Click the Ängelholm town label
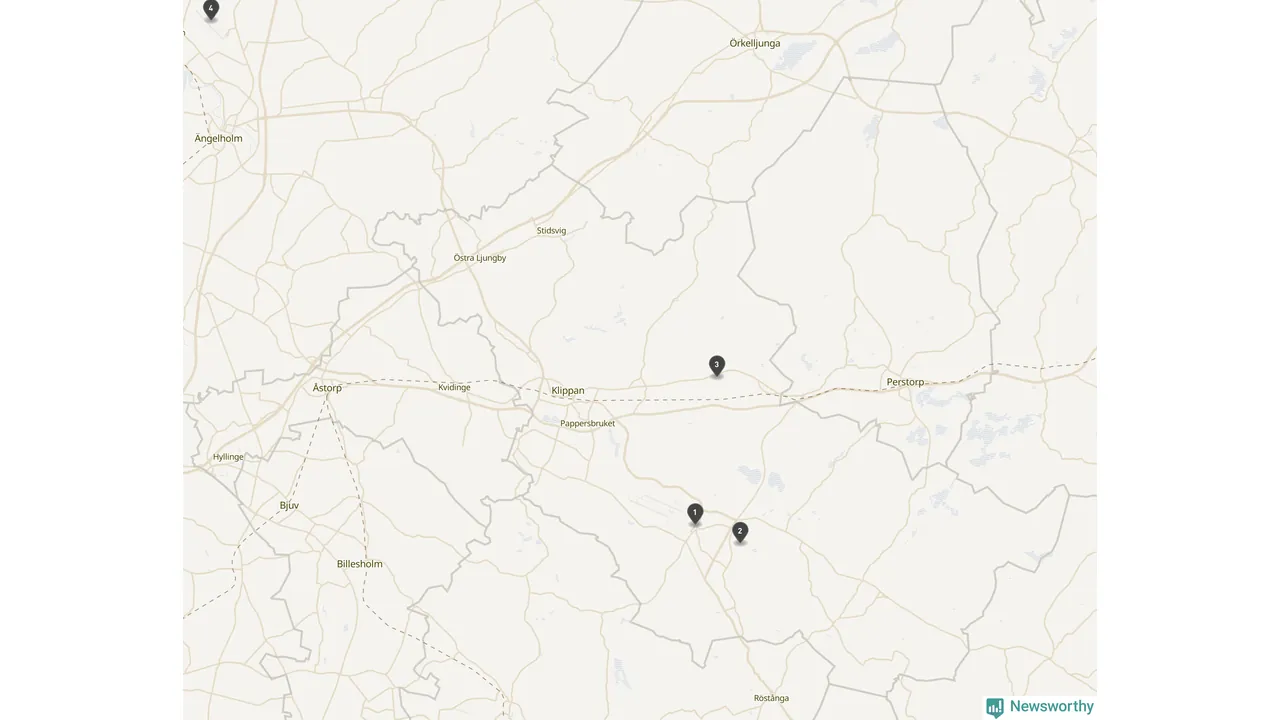Viewport: 1280px width, 720px height. coord(219,138)
